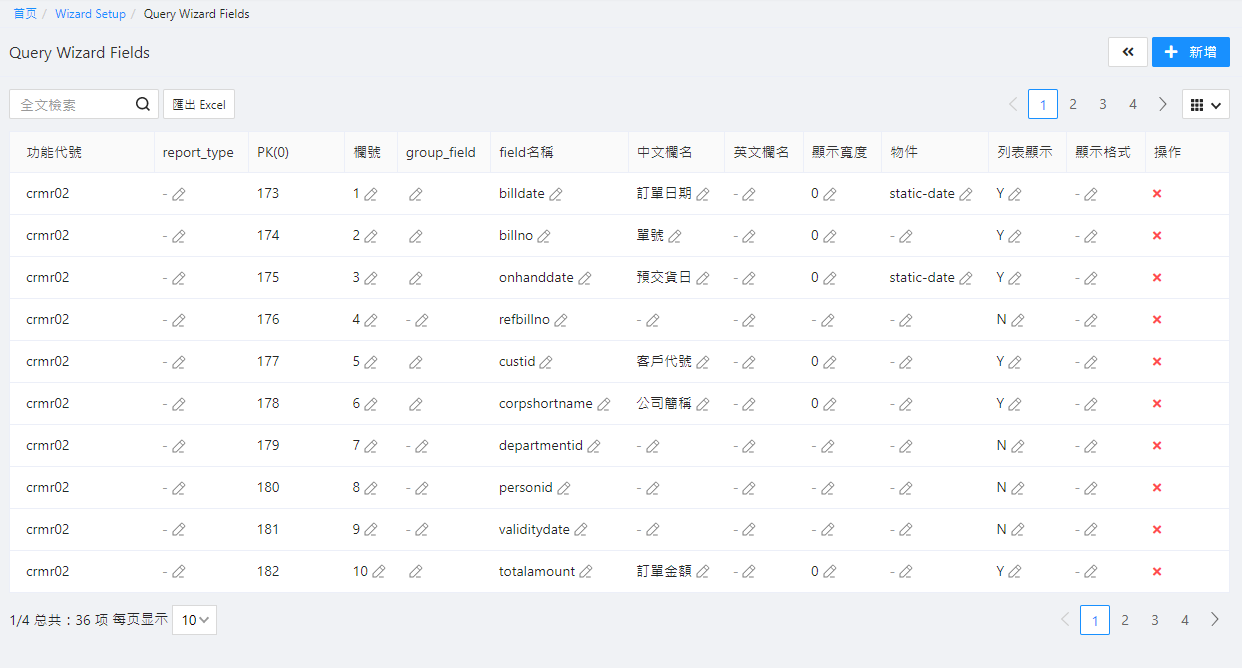Delete the totalamount row
Viewport: 1242px width, 668px height.
click(1157, 571)
